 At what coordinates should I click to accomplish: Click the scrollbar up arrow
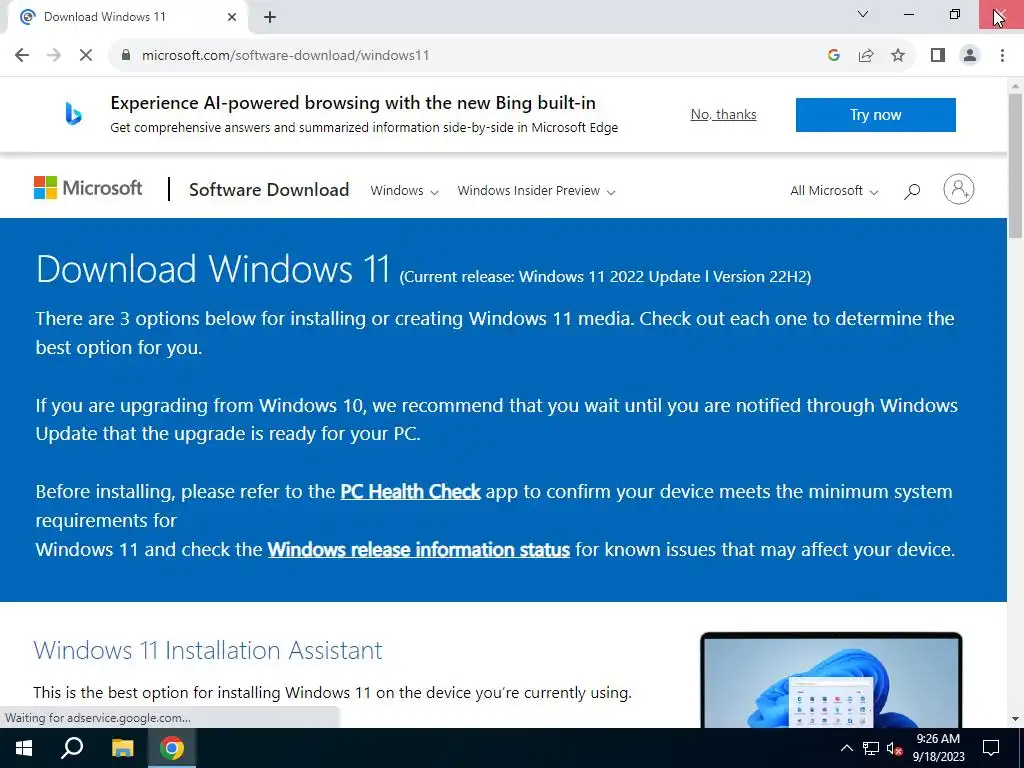(1016, 86)
